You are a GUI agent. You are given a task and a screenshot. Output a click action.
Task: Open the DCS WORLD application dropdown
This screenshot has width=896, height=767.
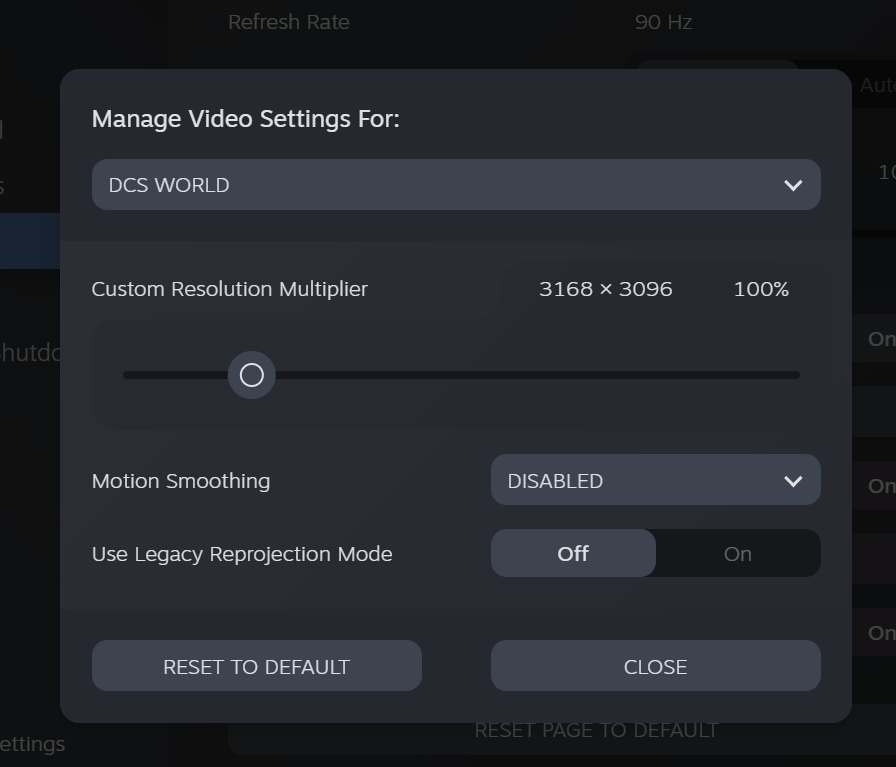coord(456,185)
